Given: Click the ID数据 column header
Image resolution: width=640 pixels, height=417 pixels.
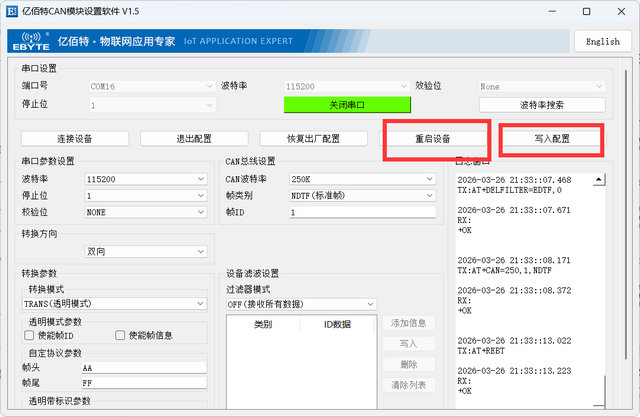Looking at the screenshot, I should (x=338, y=324).
